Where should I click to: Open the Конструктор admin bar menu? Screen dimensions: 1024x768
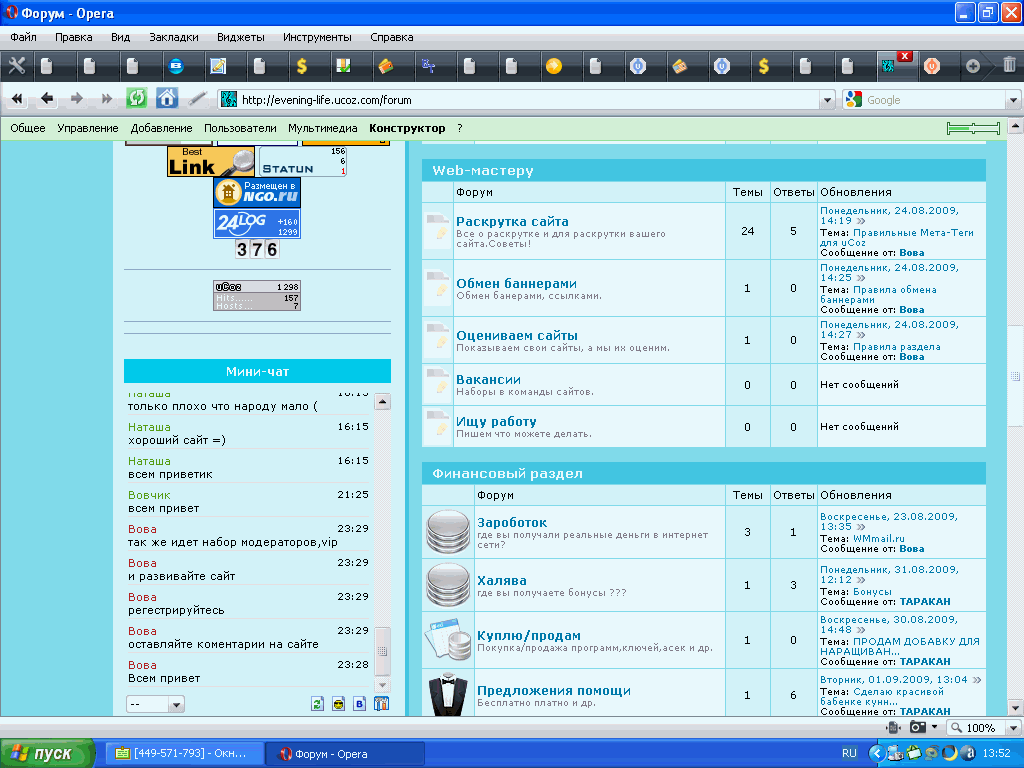[407, 128]
